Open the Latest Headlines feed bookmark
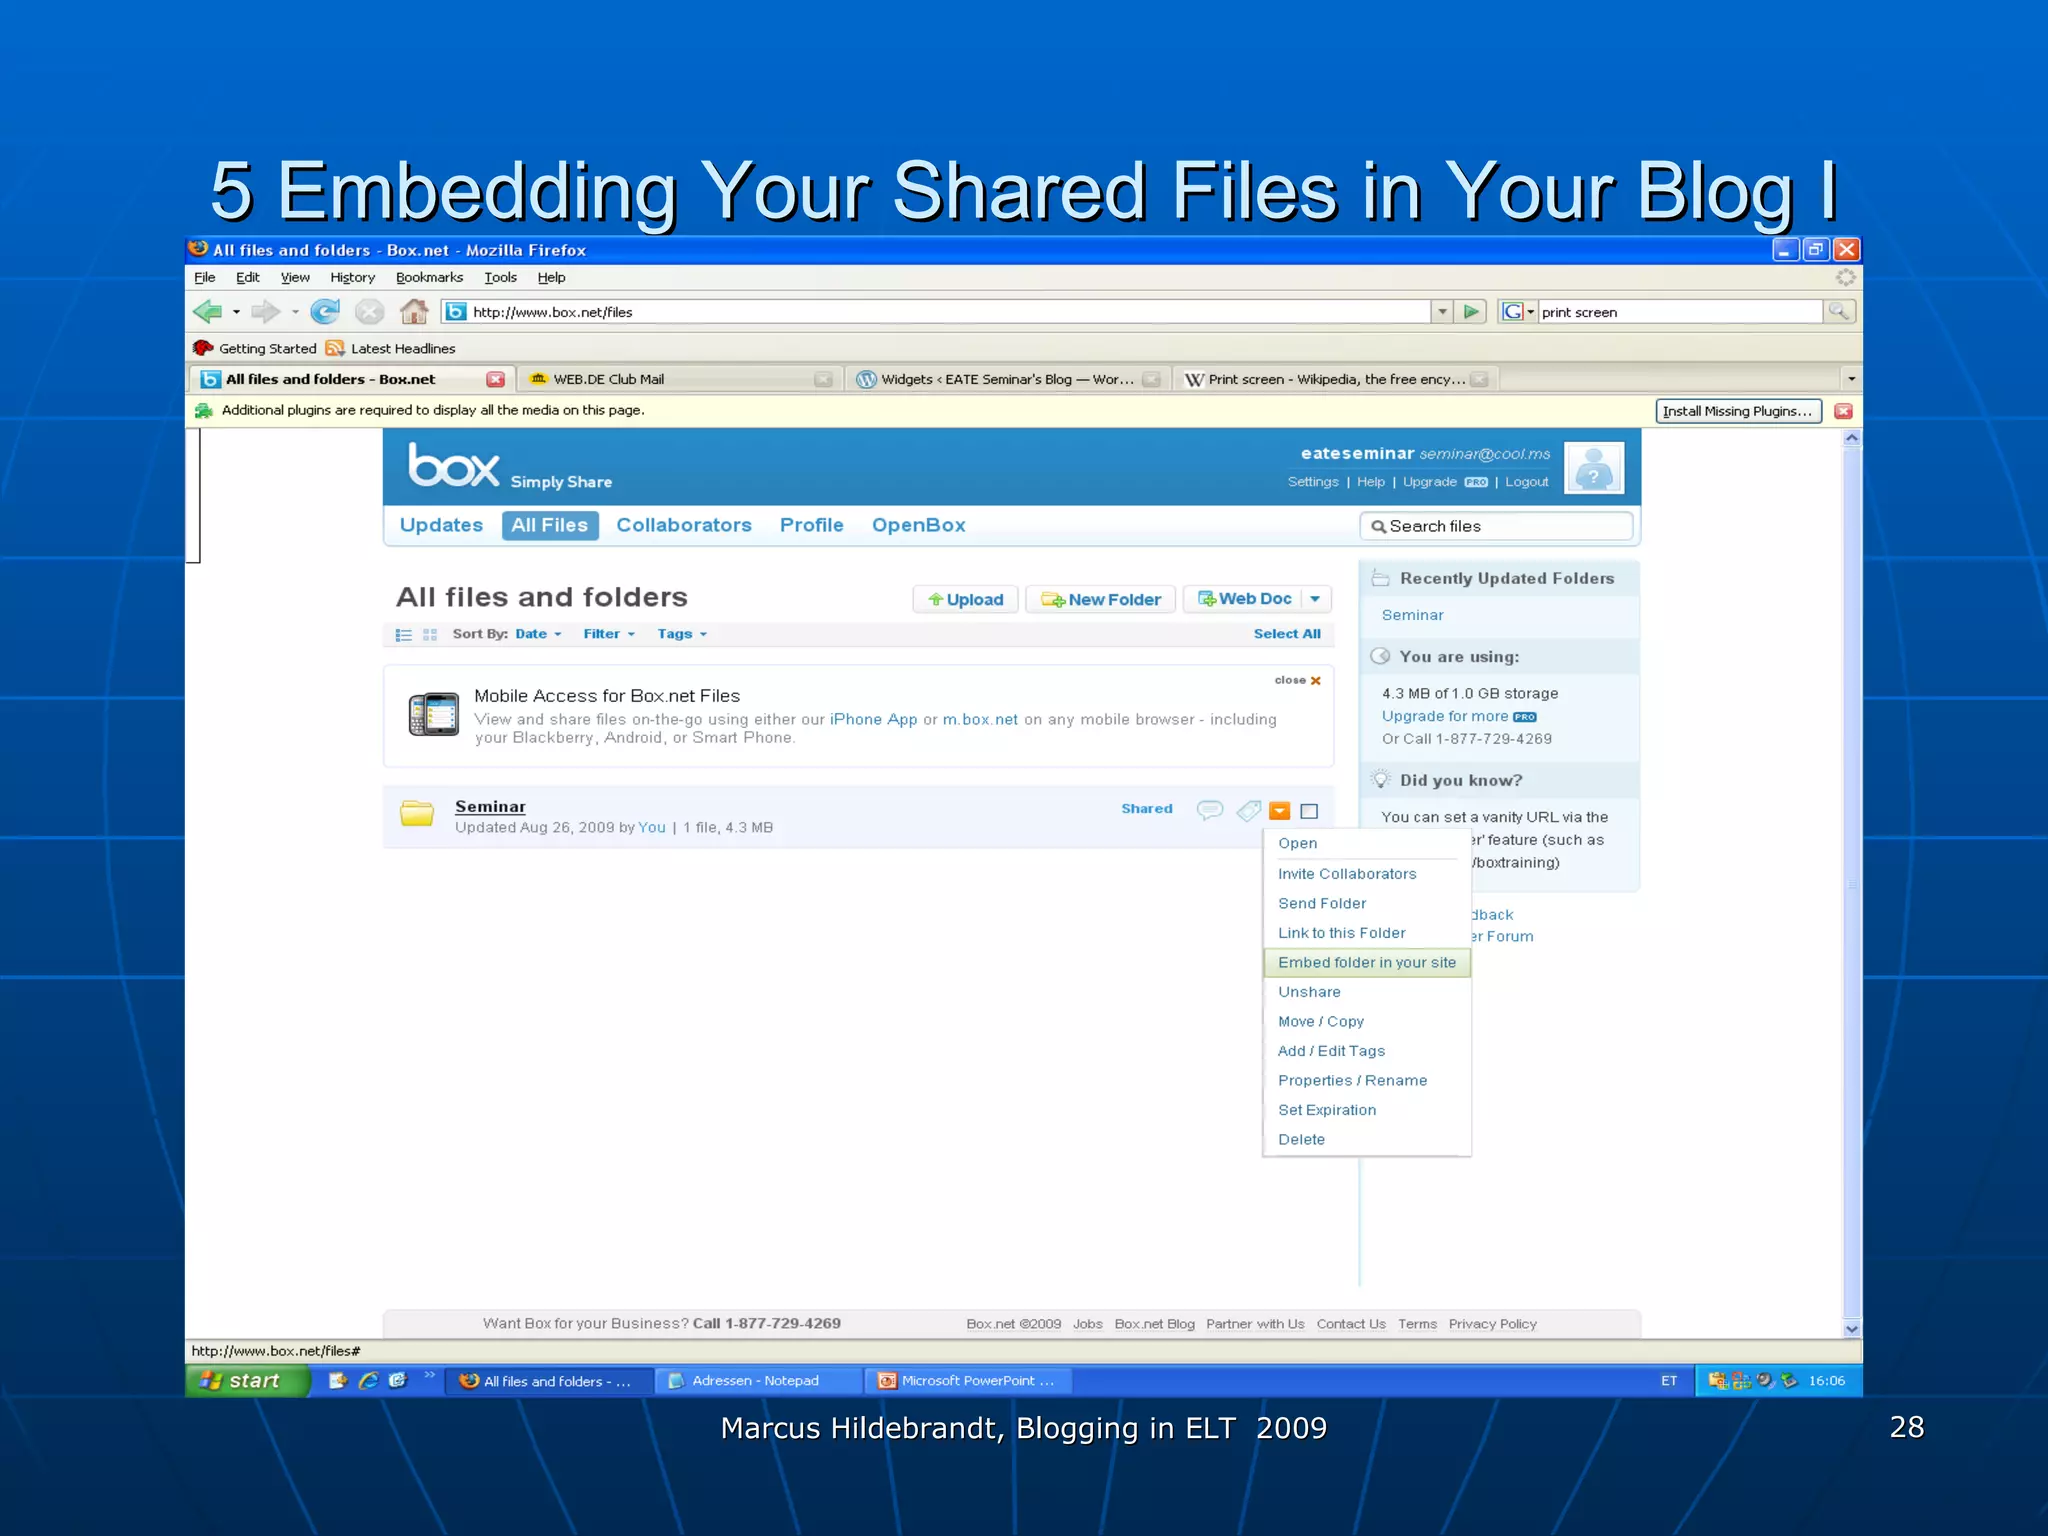Image resolution: width=2048 pixels, height=1536 pixels. (391, 348)
